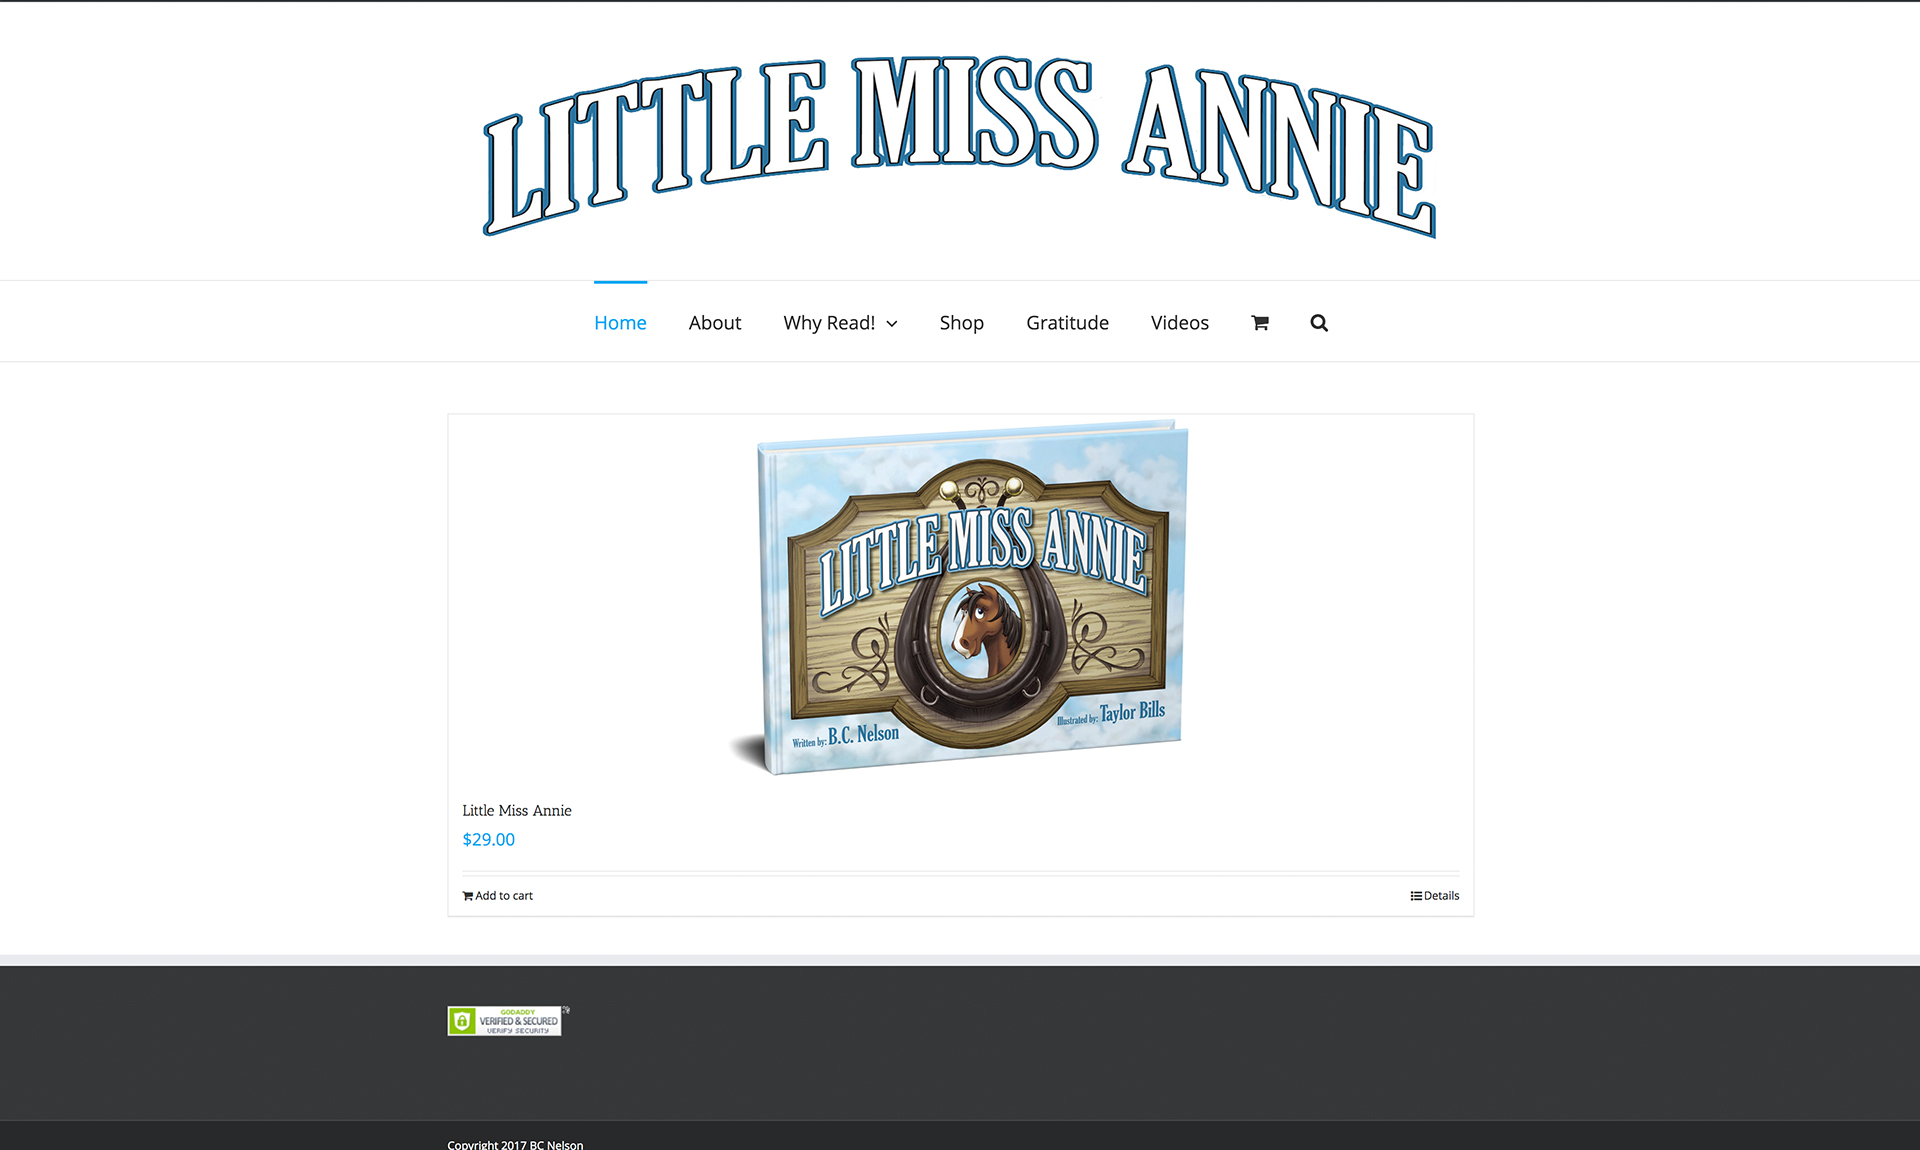The height and width of the screenshot is (1150, 1920).
Task: Expand the chevron next to Why Read!
Action: coord(892,324)
